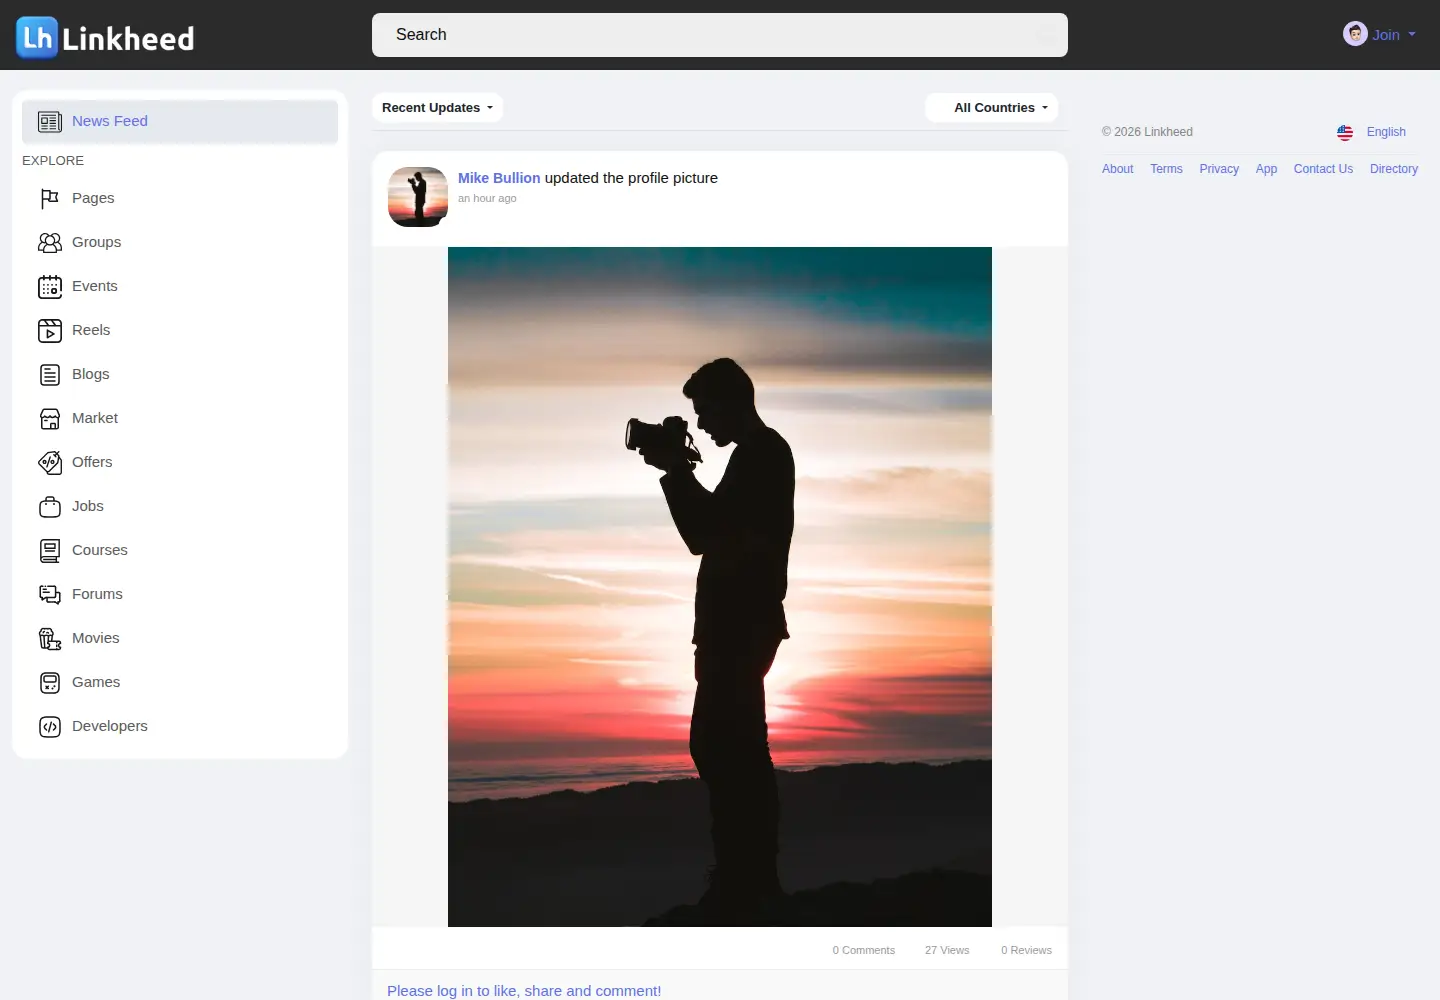
Task: Click the 'an hour ago' timestamp
Action: coord(487,198)
